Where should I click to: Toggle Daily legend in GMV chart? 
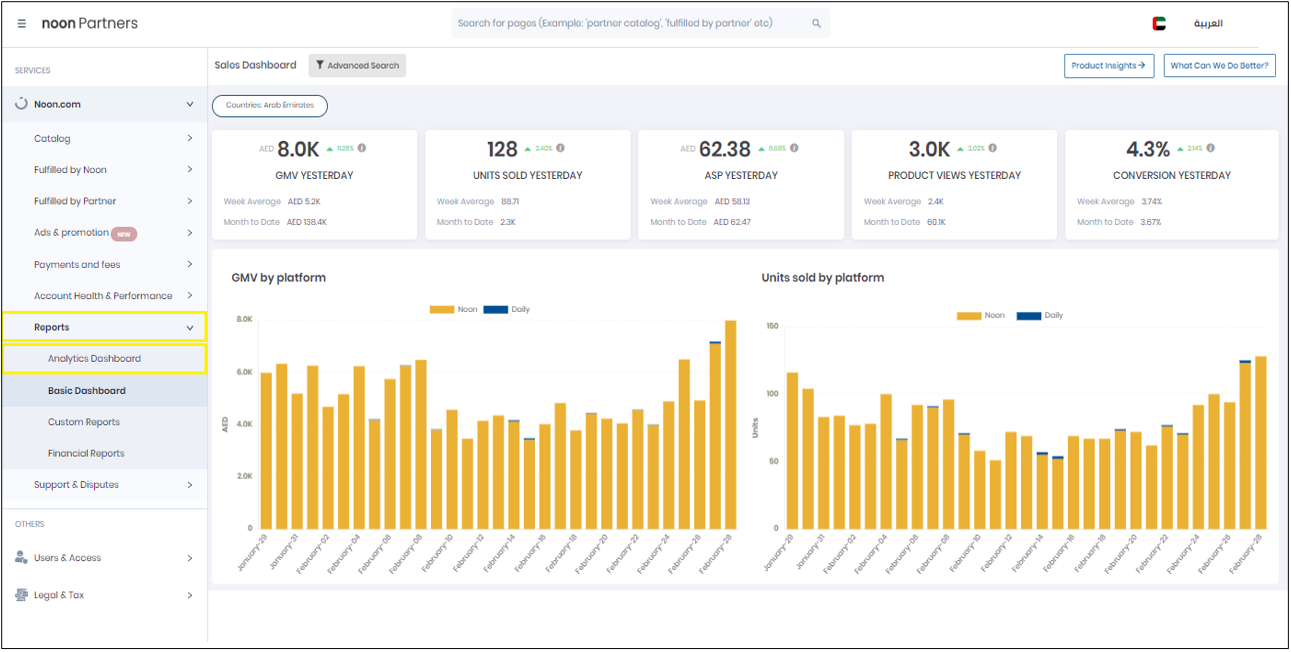[520, 310]
